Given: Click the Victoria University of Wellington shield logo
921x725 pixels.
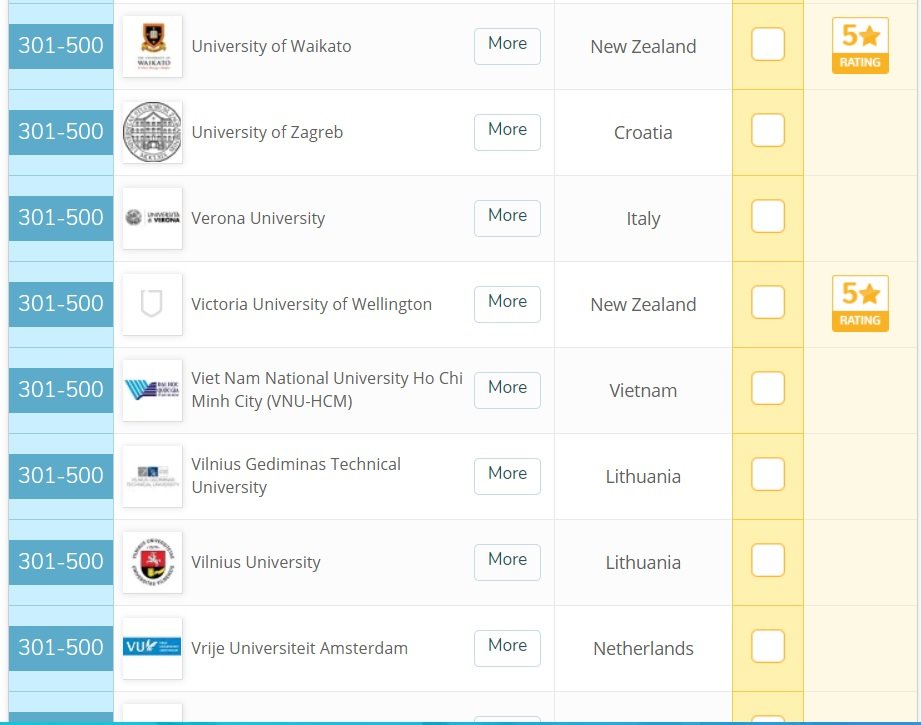Looking at the screenshot, I should (152, 304).
